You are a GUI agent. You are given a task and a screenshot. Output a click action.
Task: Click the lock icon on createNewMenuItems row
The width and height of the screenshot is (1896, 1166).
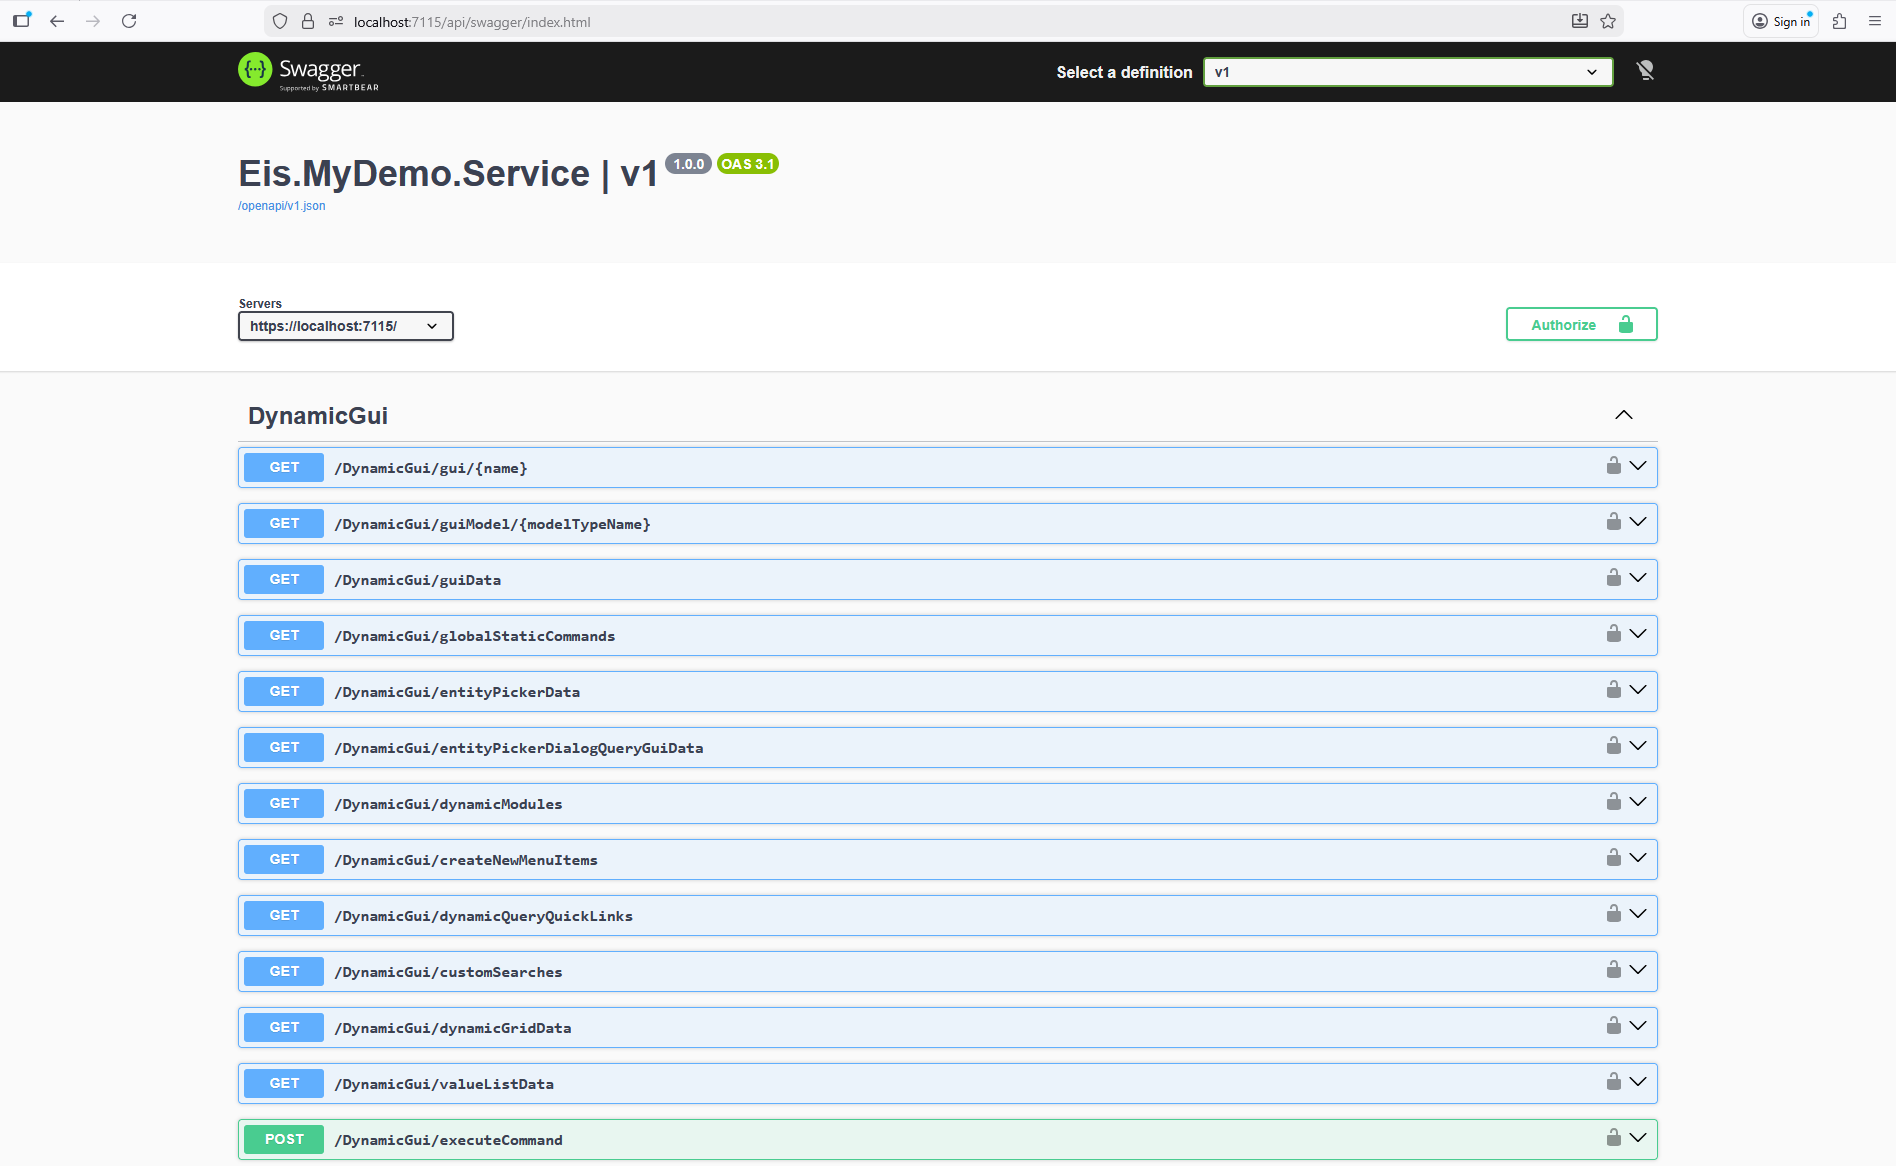[x=1613, y=857]
